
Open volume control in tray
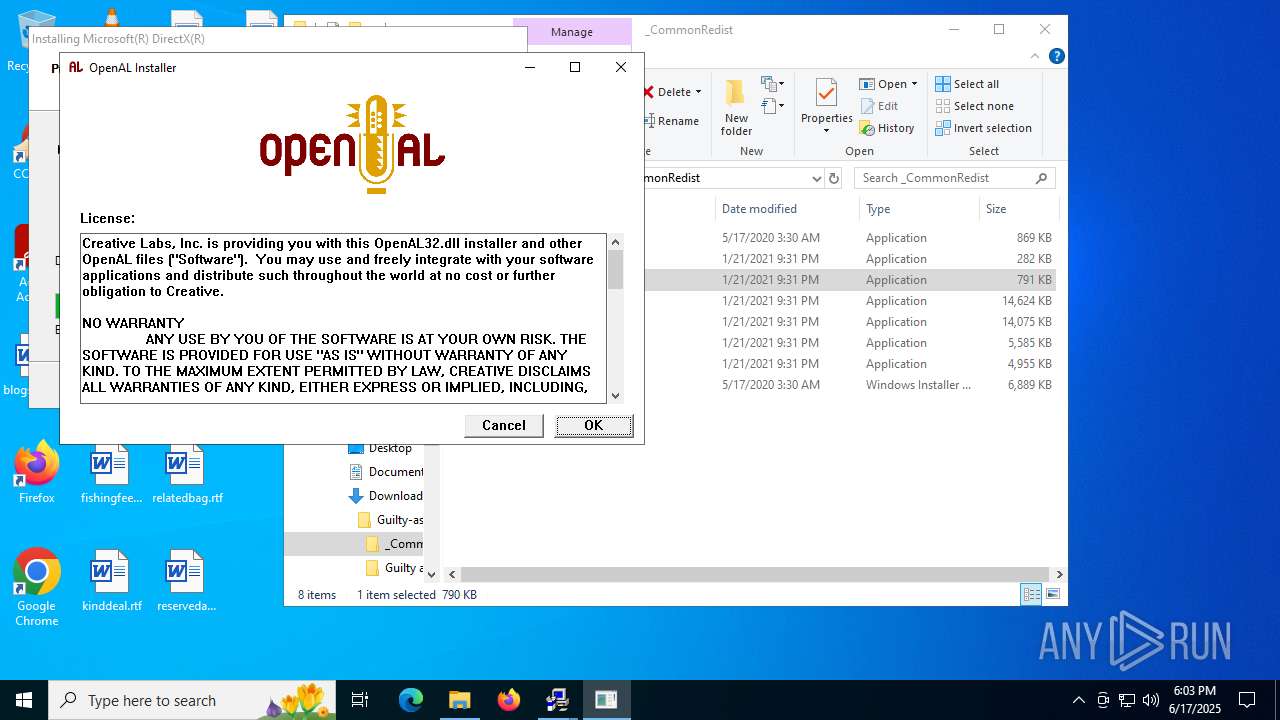1151,700
